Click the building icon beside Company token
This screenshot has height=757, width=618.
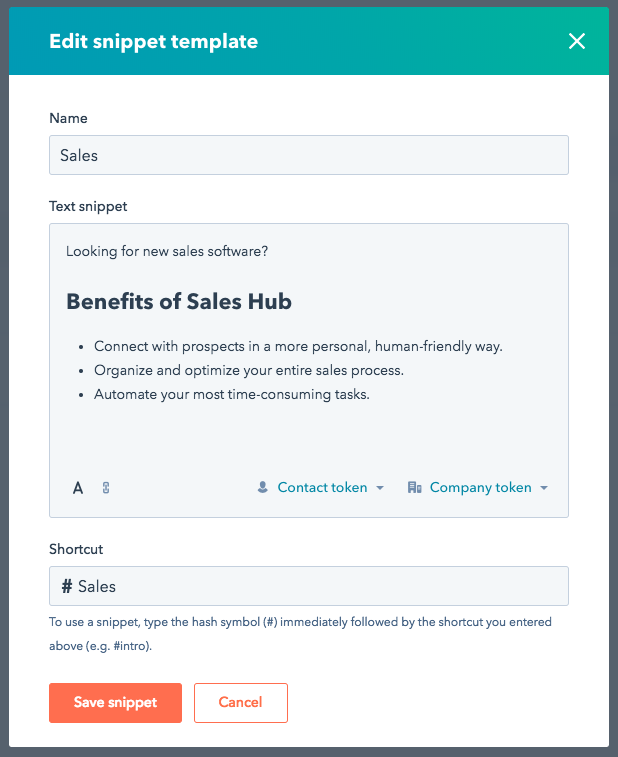coord(415,487)
